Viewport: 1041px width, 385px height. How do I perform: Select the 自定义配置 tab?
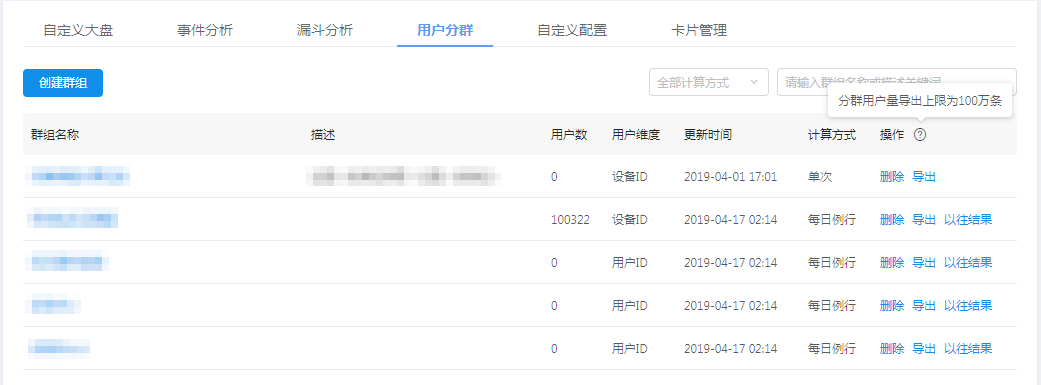[572, 31]
